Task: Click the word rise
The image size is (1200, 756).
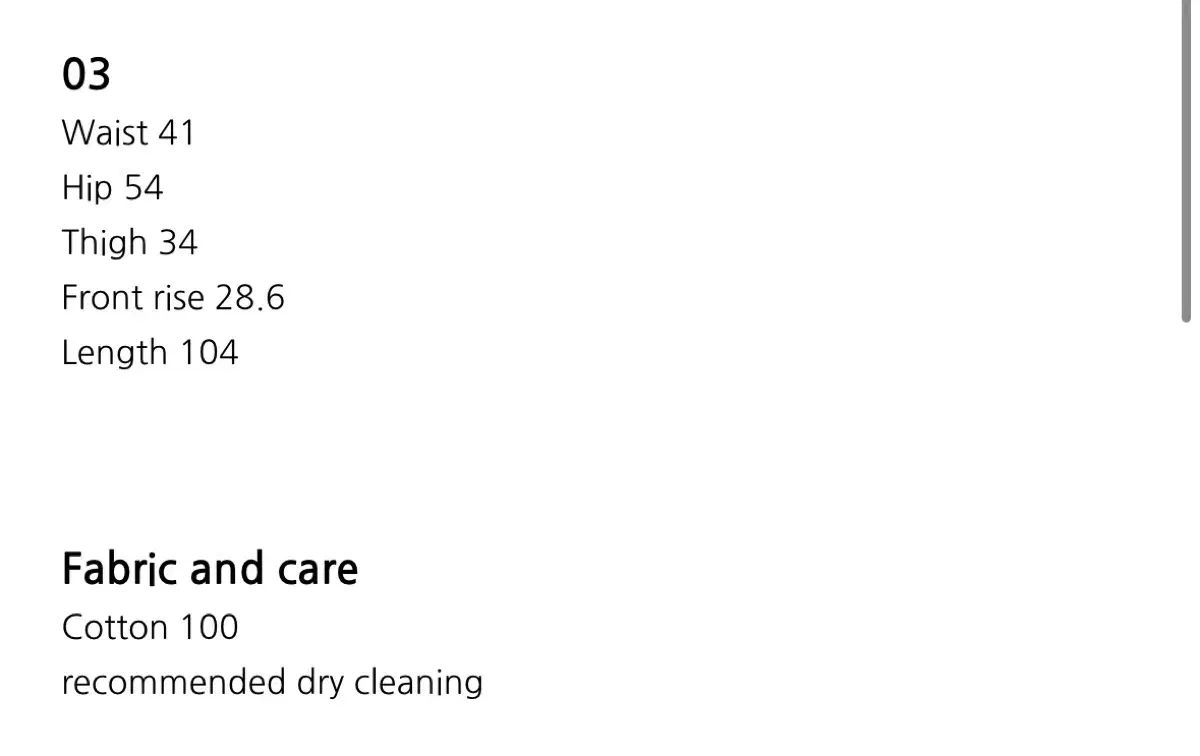Action: point(179,298)
